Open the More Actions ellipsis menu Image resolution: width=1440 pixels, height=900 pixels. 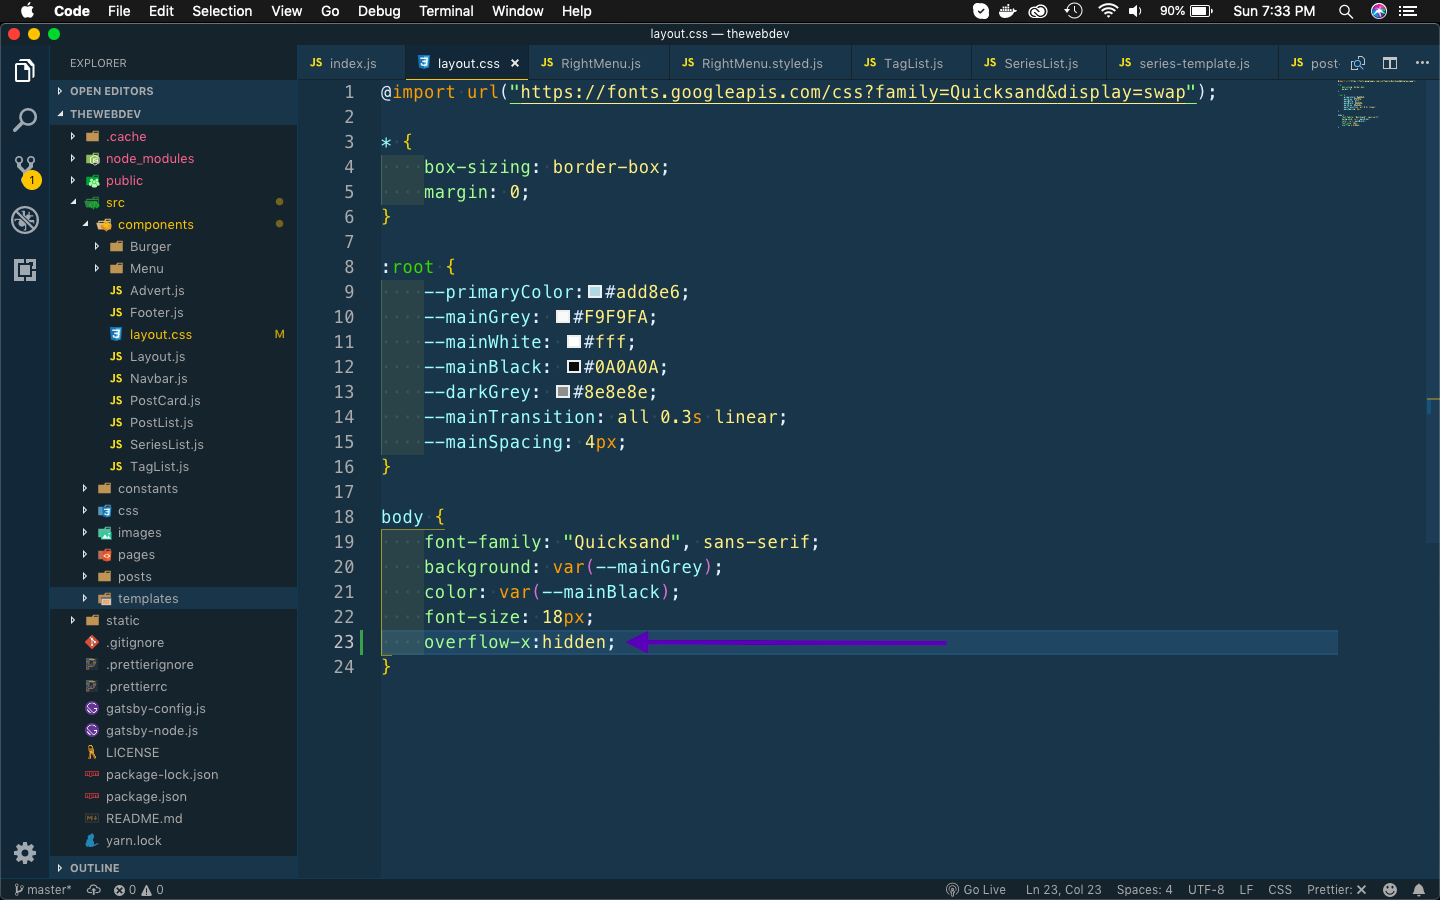click(x=1422, y=63)
